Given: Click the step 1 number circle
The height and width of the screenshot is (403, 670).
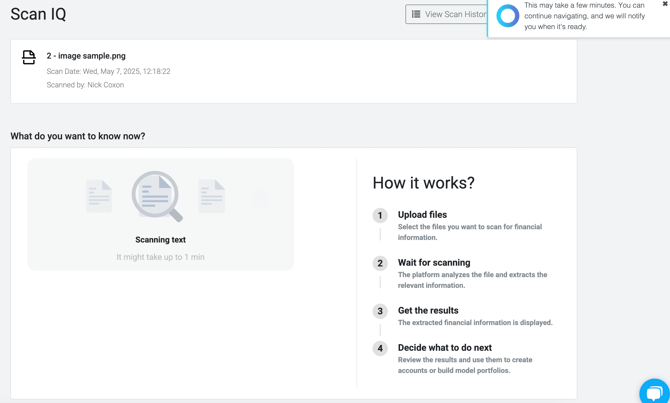Looking at the screenshot, I should (380, 215).
